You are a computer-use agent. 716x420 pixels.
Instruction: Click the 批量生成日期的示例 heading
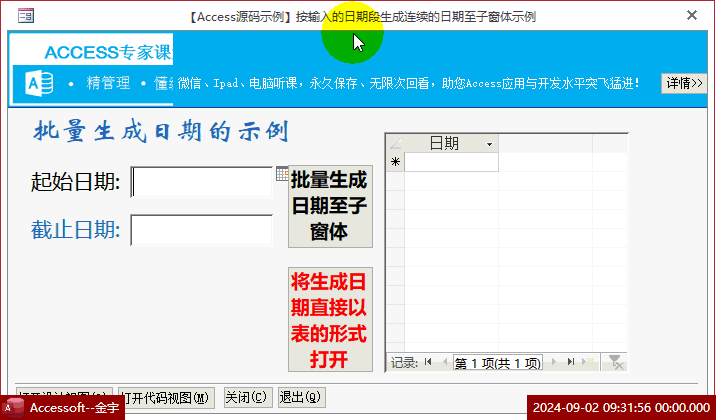[162, 131]
